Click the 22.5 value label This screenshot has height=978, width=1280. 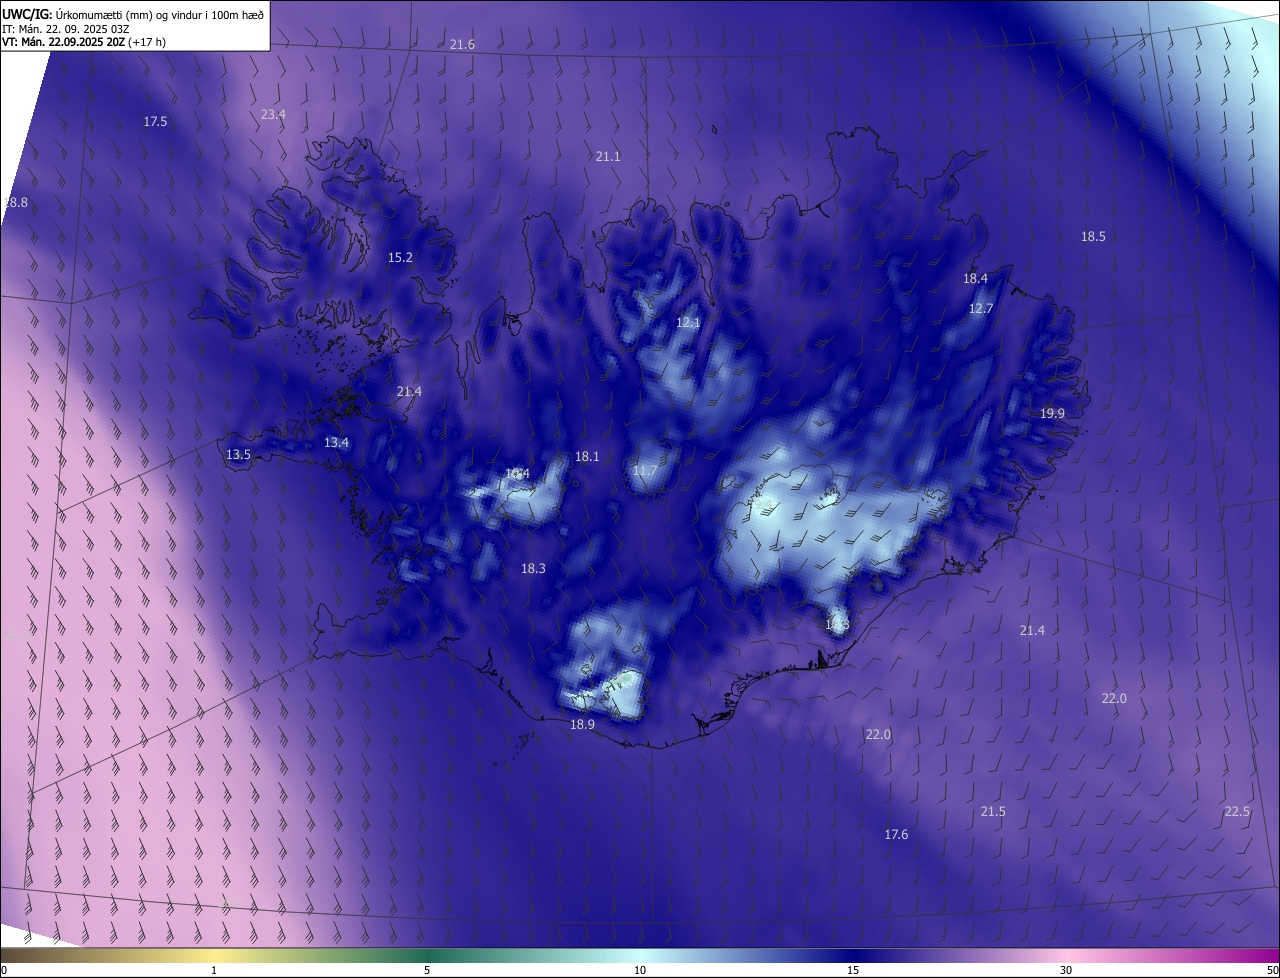[x=1237, y=812]
